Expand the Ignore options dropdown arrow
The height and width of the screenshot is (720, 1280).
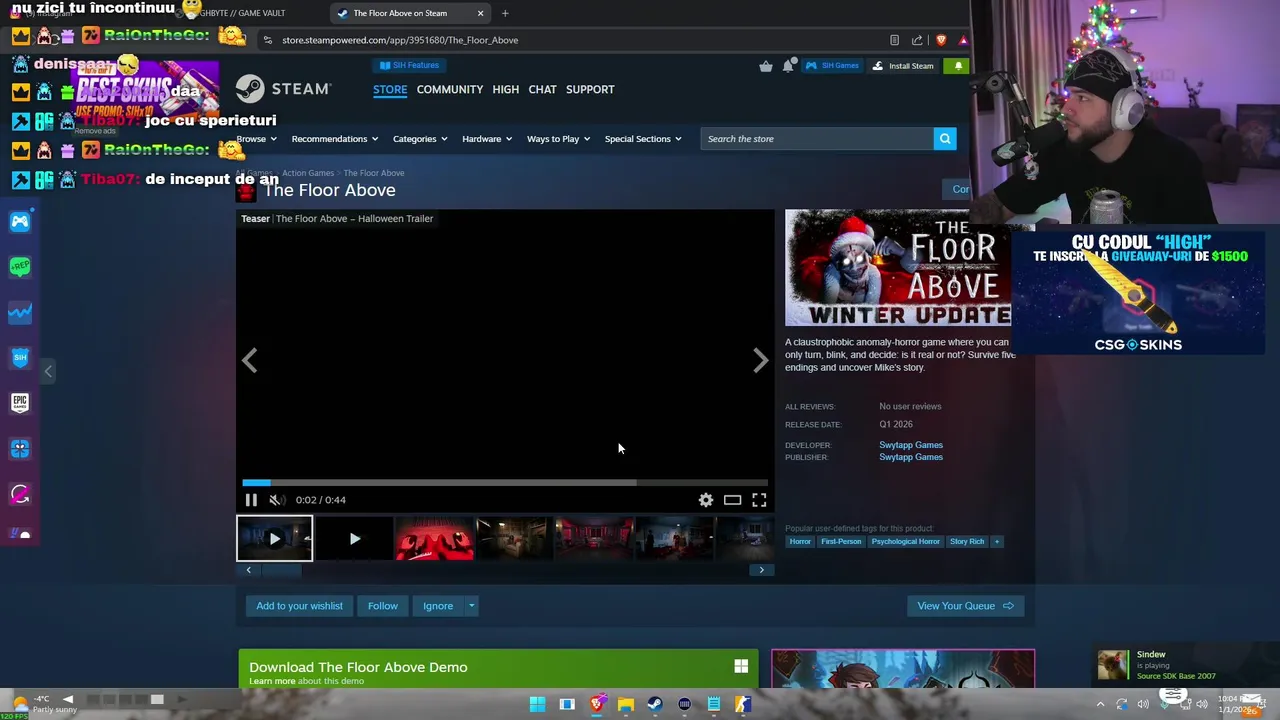click(x=472, y=606)
